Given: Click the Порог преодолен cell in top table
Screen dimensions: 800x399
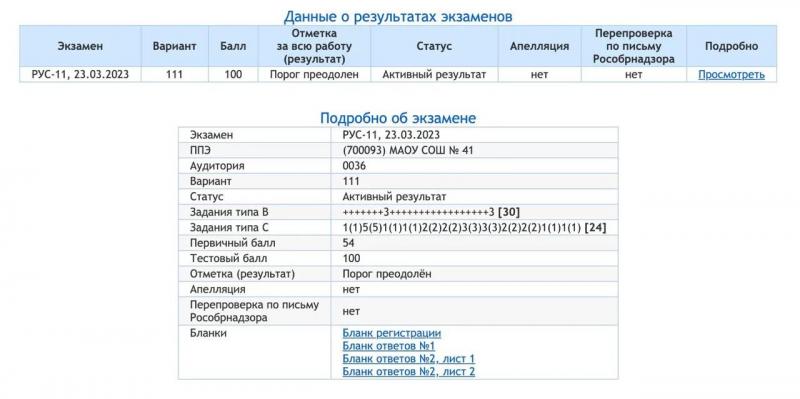Looking at the screenshot, I should click(314, 74).
